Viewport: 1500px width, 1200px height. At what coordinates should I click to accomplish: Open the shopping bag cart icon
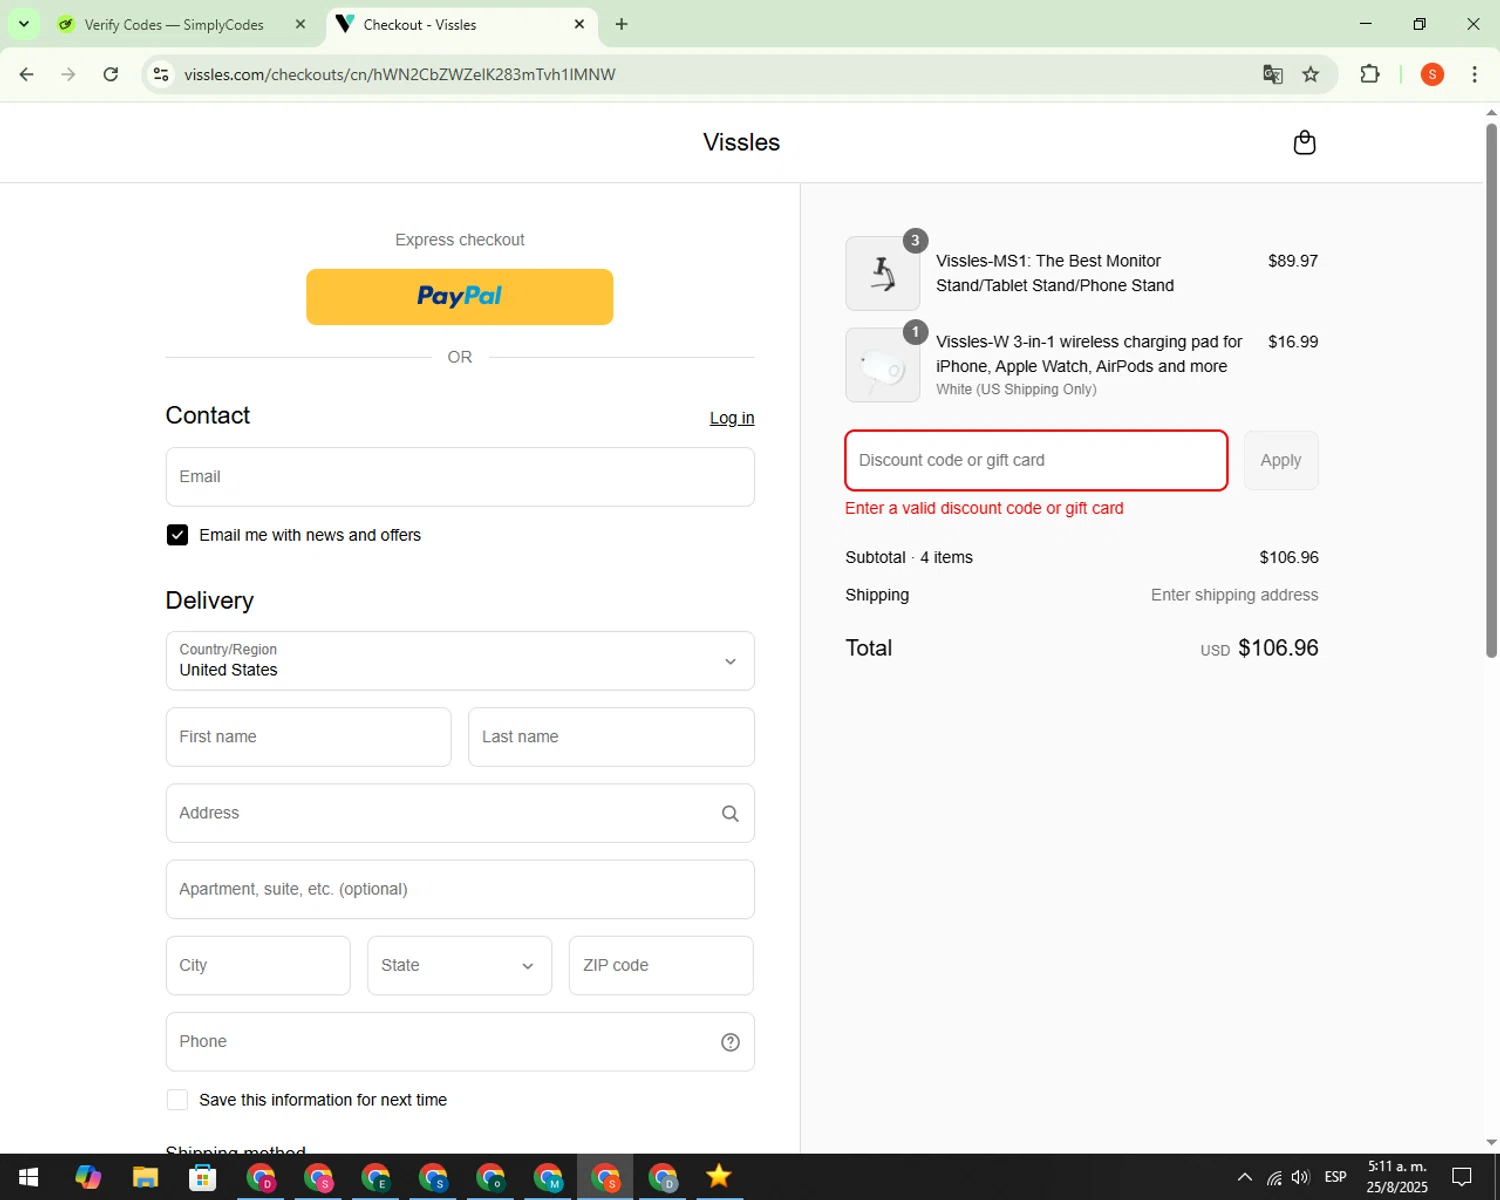1304,143
